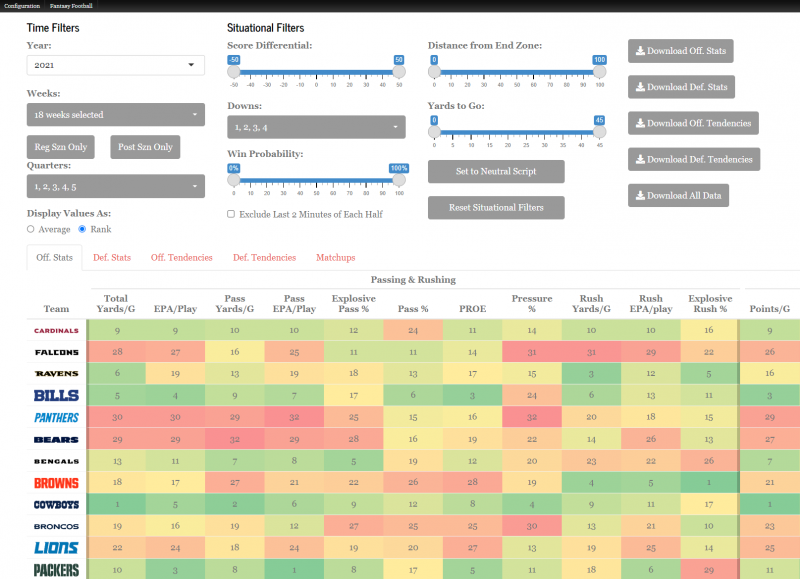
Task: Click Set to Neutral Script
Action: [x=496, y=171]
